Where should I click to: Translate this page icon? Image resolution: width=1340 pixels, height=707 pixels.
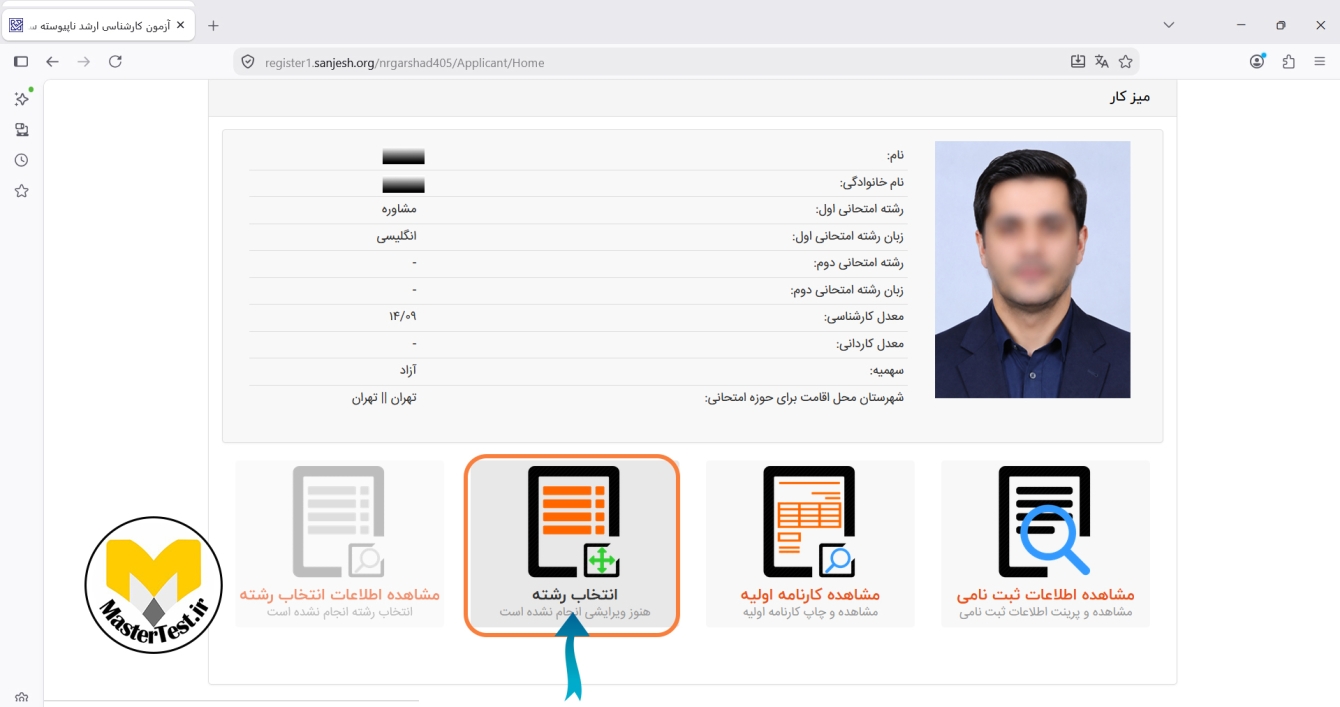[x=1102, y=62]
